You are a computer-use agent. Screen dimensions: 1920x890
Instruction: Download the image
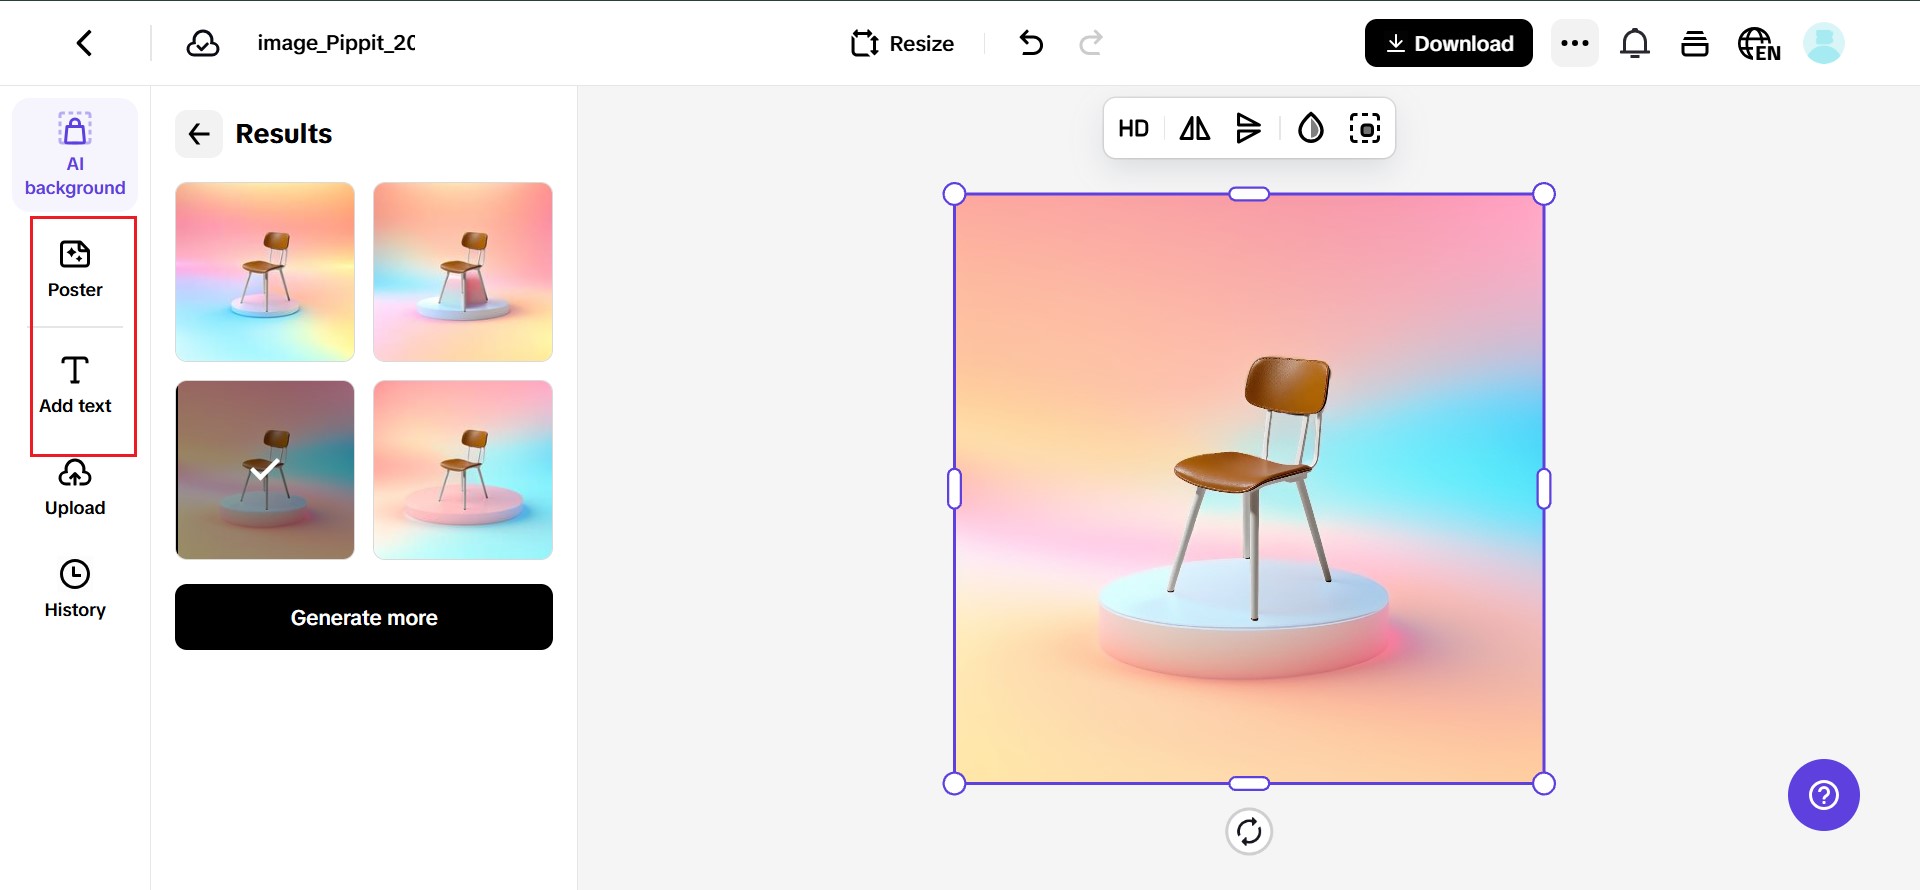coord(1448,43)
